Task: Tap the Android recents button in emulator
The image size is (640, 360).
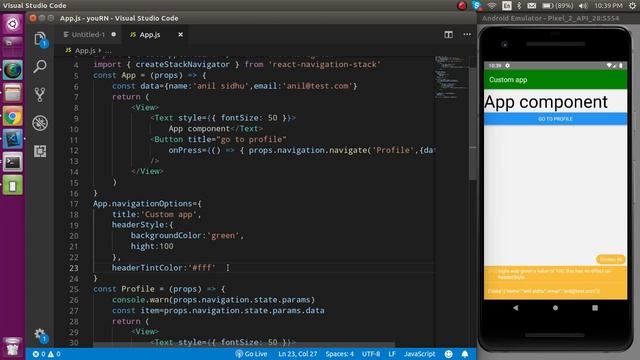Action: click(595, 308)
